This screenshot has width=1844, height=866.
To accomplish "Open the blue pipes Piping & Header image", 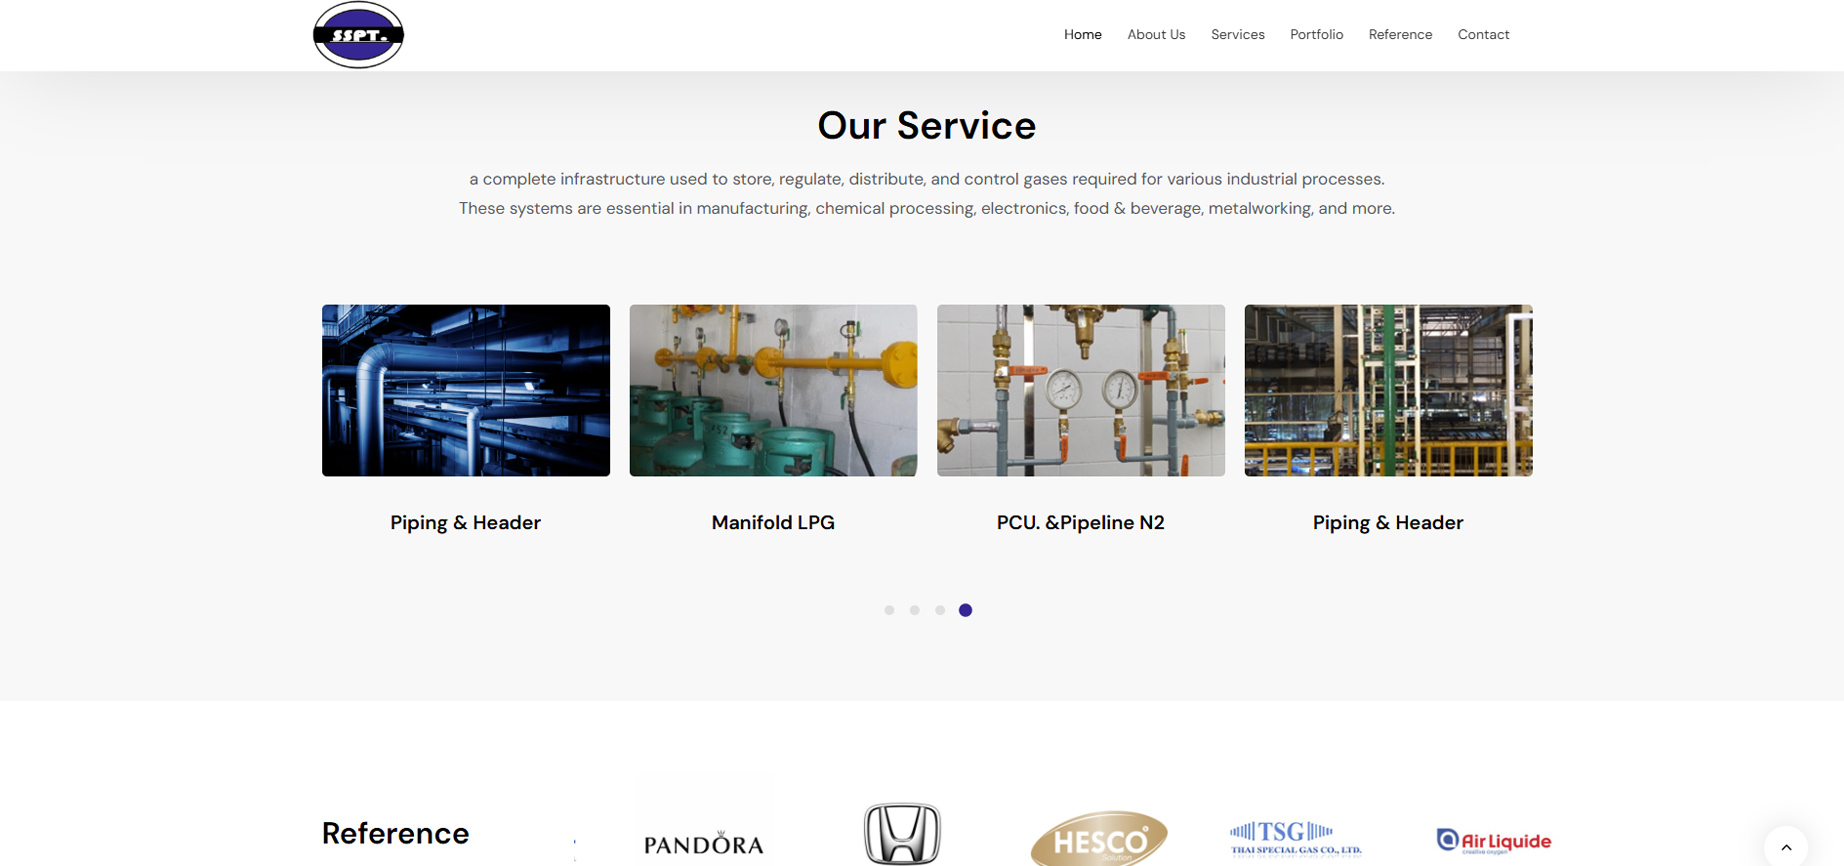I will click(466, 390).
